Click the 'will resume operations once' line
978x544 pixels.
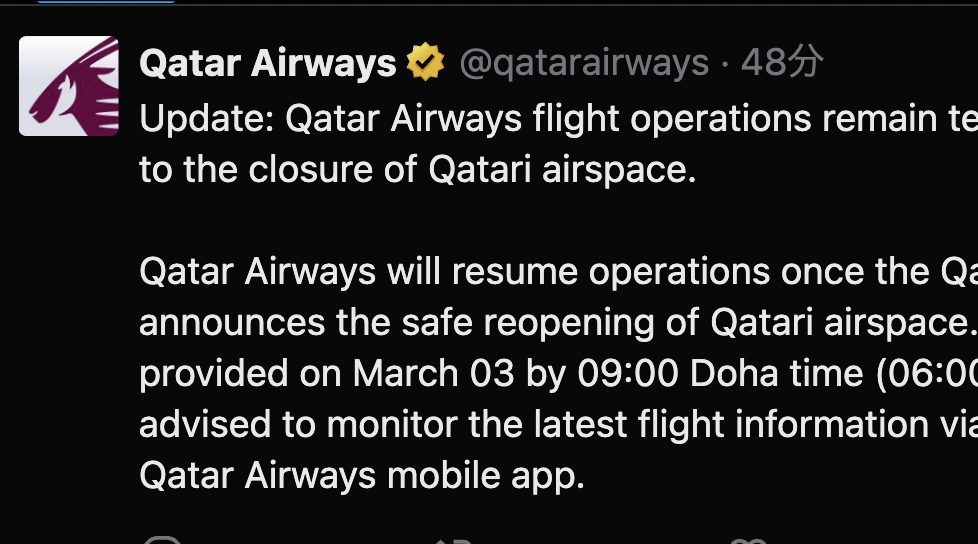click(558, 271)
